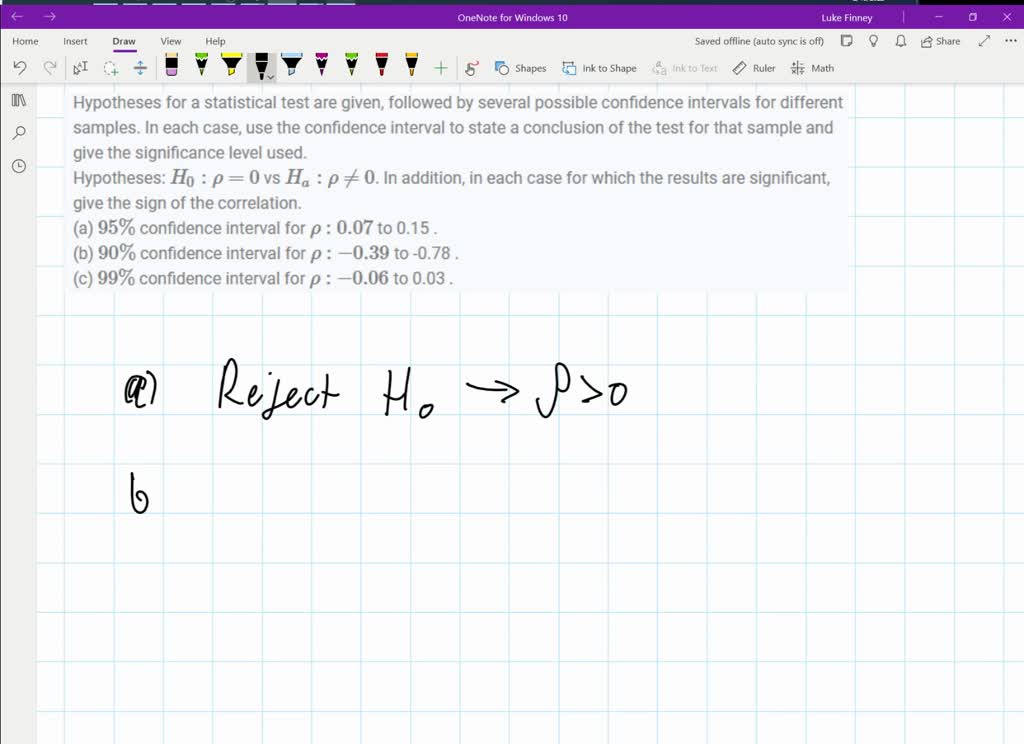Screen dimensions: 1024x744
Task: Open the more options ellipsis
Action: tap(1011, 41)
